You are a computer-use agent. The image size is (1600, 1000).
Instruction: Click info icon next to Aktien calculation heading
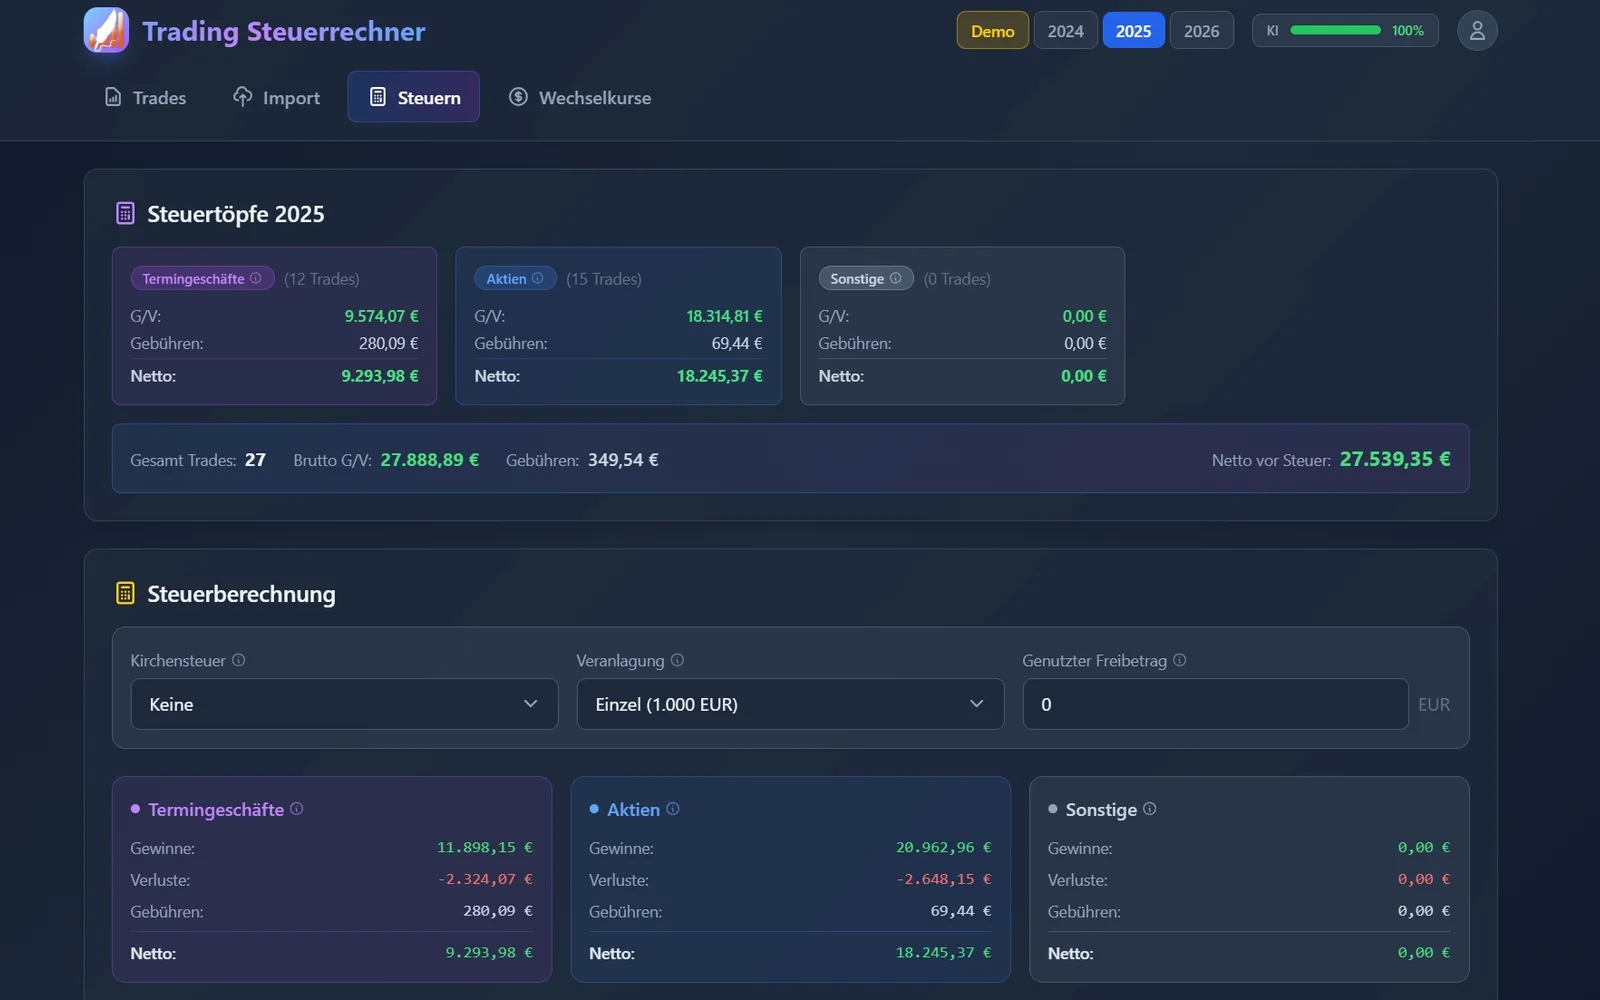point(673,809)
